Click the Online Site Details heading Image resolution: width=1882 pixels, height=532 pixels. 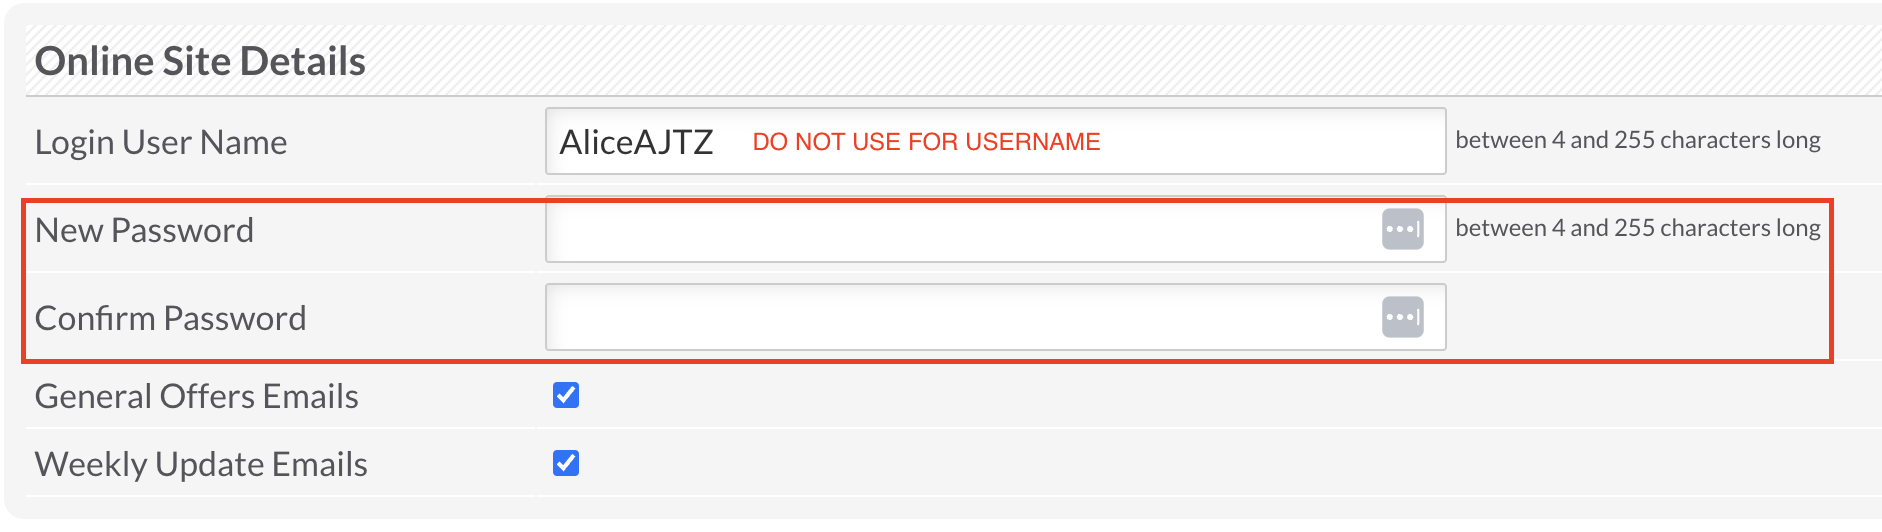[x=200, y=61]
